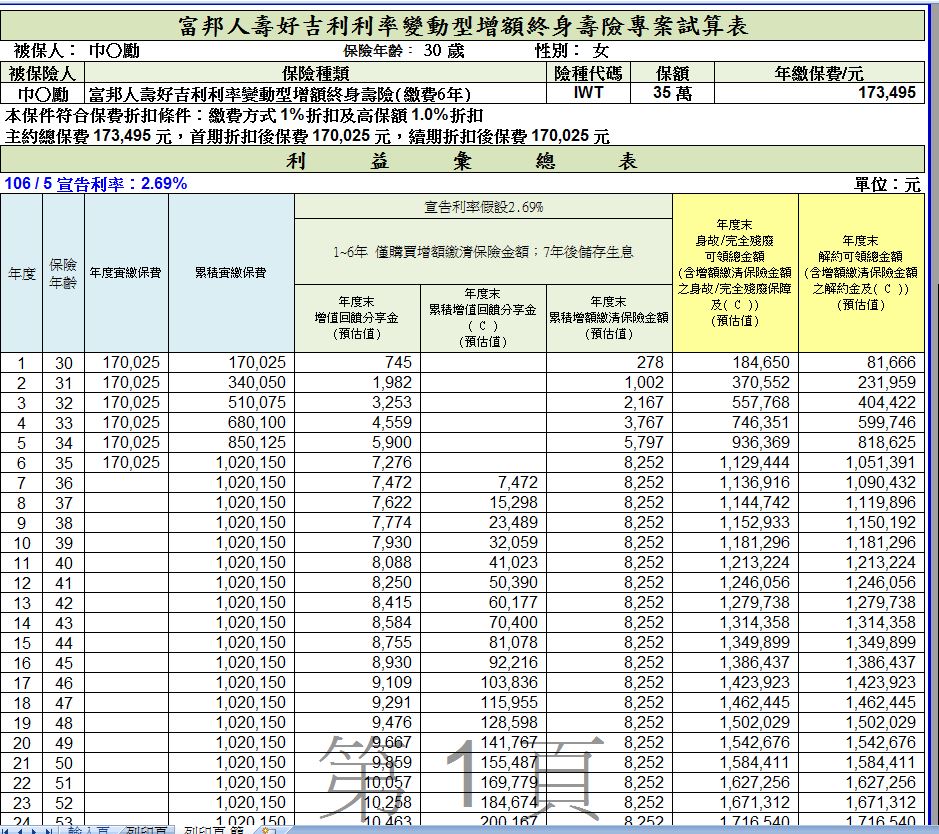Click the 173,495 cell under 年繳保費/元
The height and width of the screenshot is (834, 939).
point(819,93)
